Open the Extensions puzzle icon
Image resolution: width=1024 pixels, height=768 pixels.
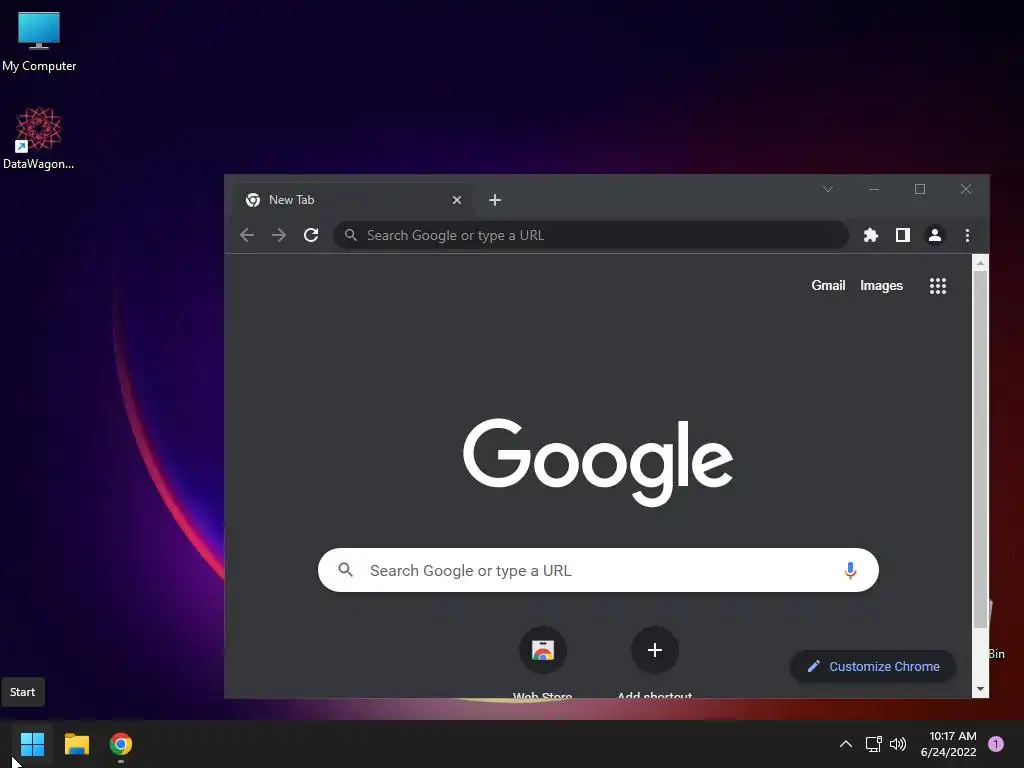pos(871,235)
